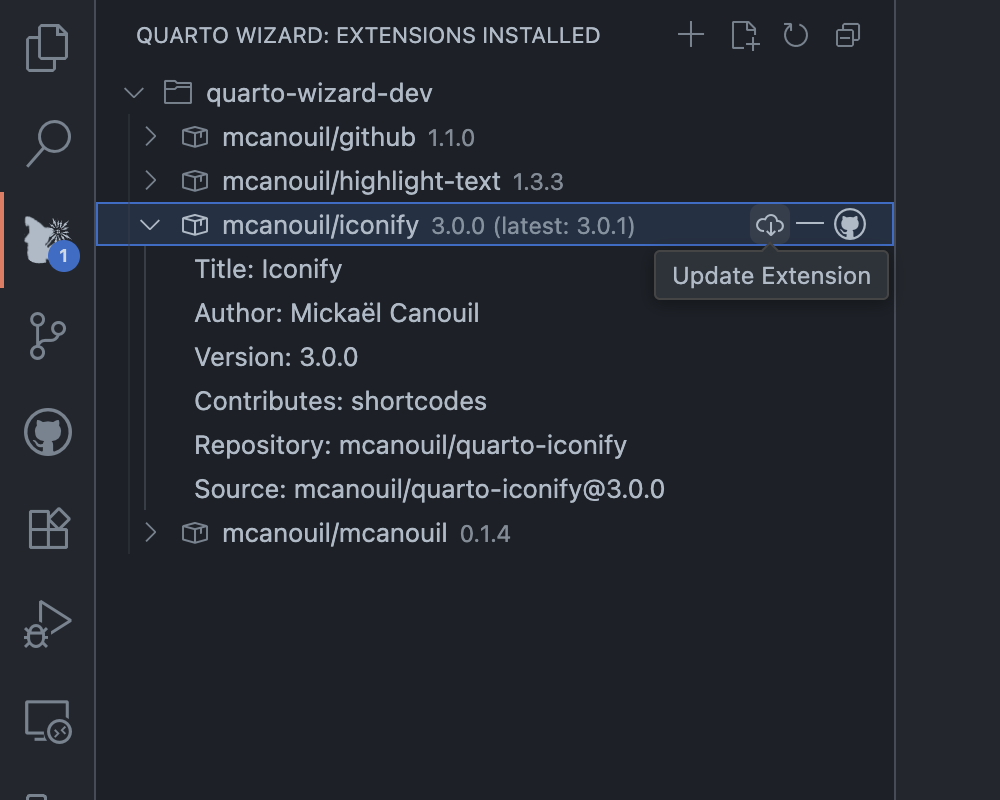Open the iconify repository via the GitHub logo icon
This screenshot has height=800, width=1000.
pyautogui.click(x=850, y=225)
